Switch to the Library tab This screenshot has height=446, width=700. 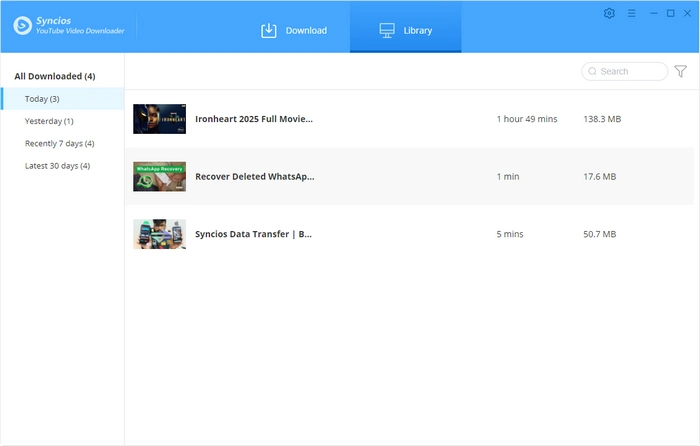coord(405,30)
